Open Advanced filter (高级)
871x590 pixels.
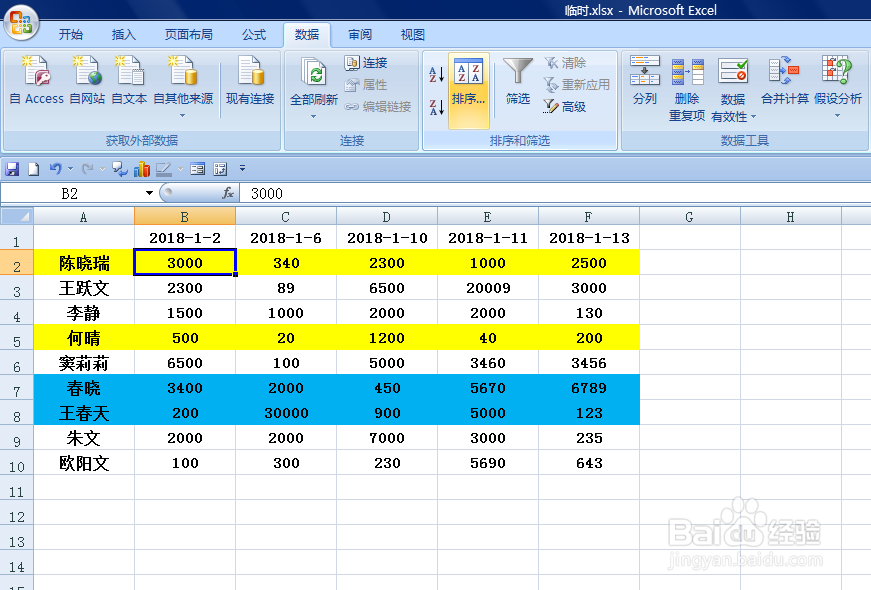[565, 106]
